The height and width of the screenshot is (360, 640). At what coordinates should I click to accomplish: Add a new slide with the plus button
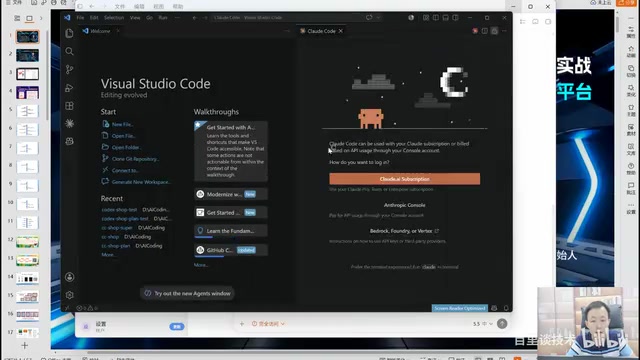click(24, 346)
